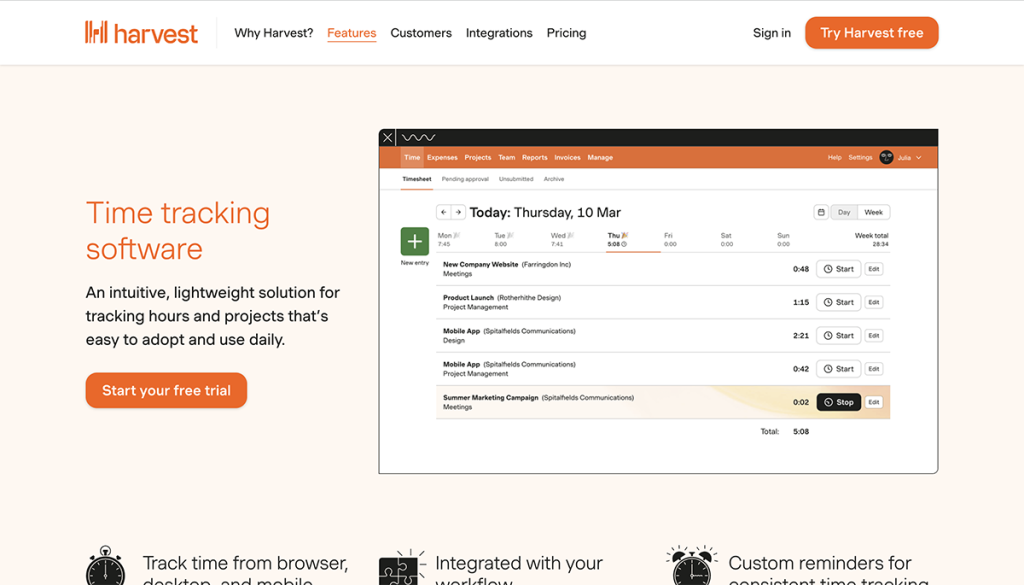This screenshot has height=585, width=1024.
Task: Select Thu in the week row
Action: click(x=618, y=240)
